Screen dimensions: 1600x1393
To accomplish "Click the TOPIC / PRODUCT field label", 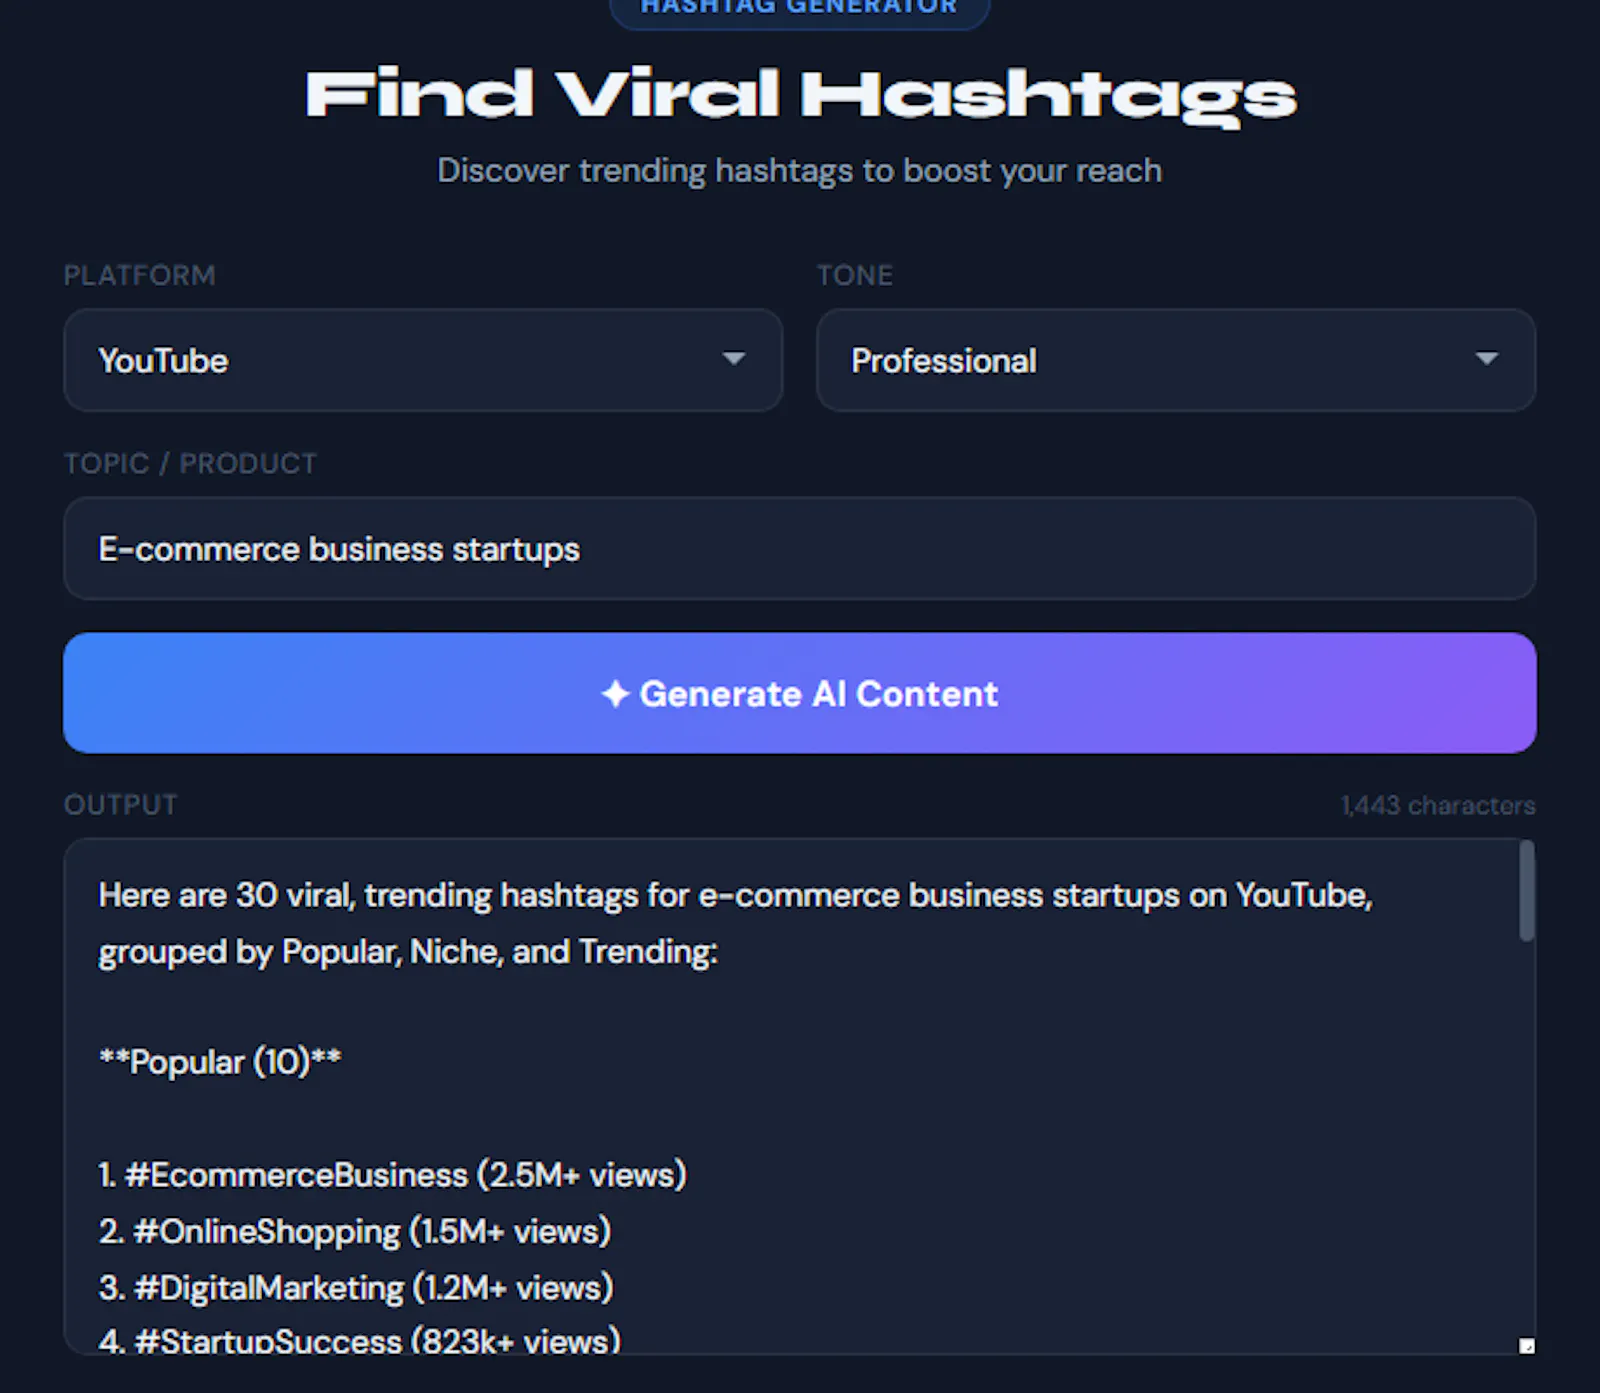I will pos(190,463).
